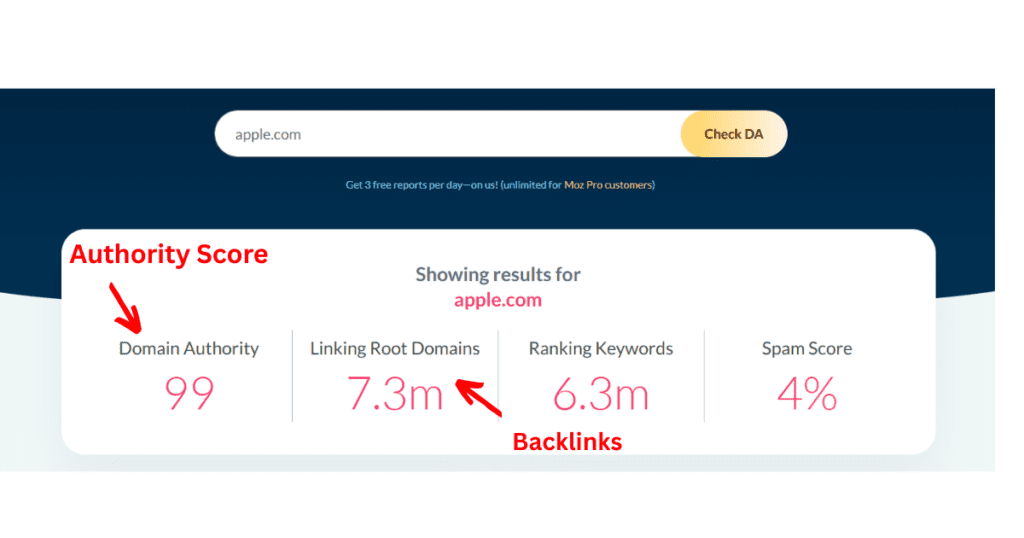Click the Check DA button
Screen dimensions: 1024x538
[x=733, y=134]
